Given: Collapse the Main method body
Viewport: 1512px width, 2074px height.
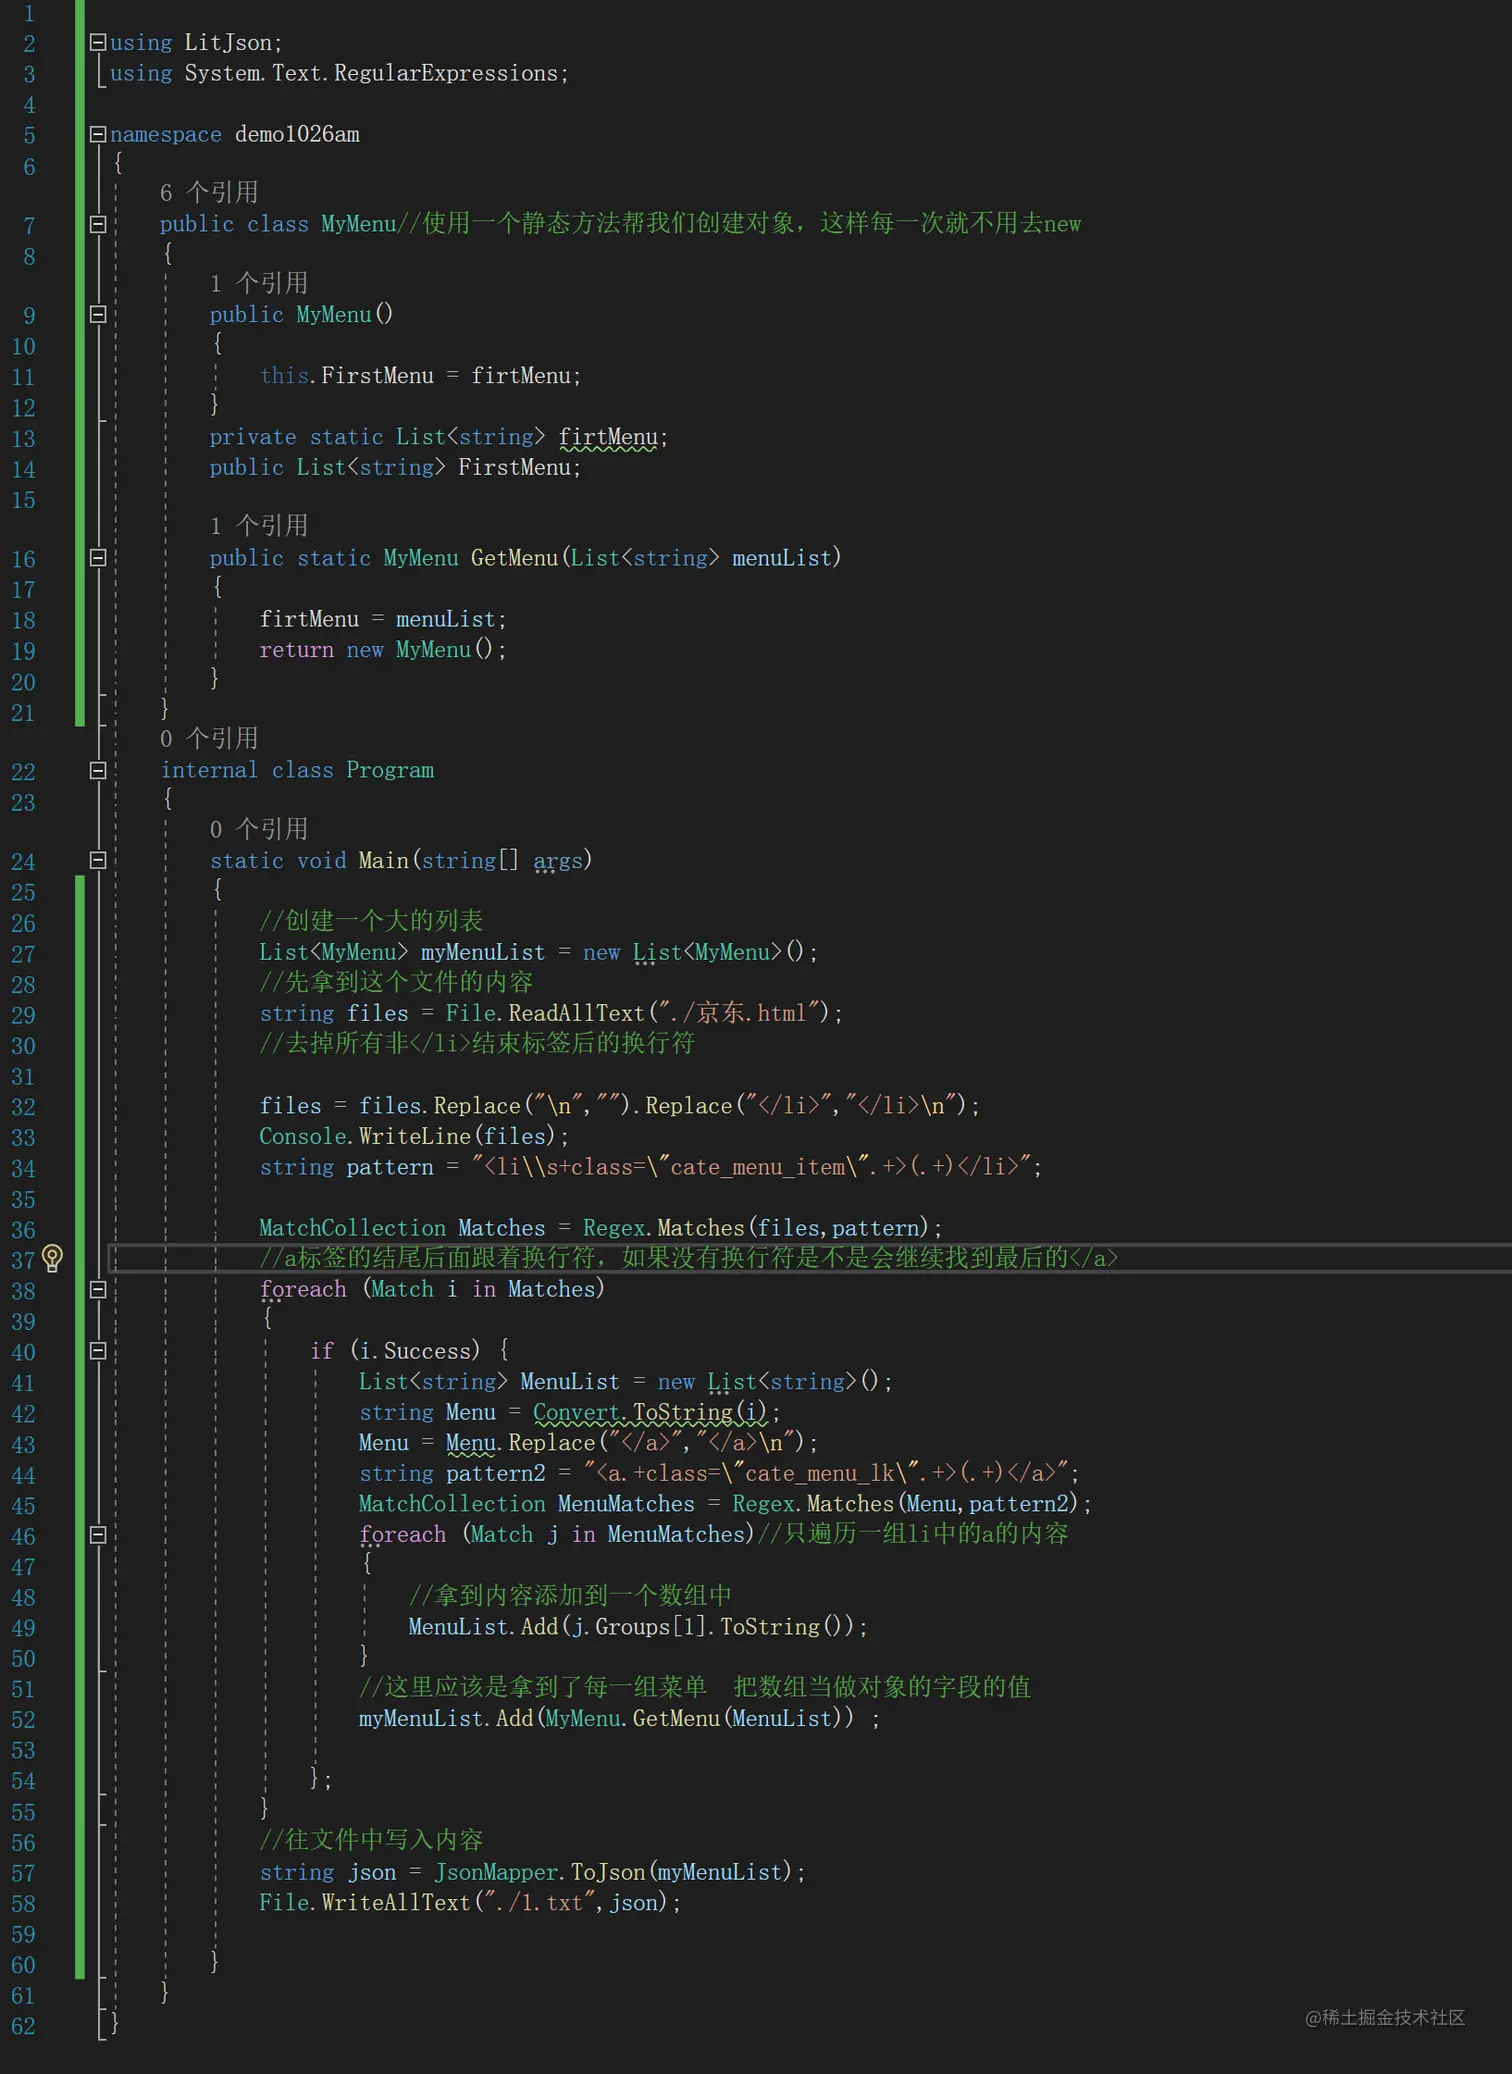Looking at the screenshot, I should click(x=98, y=860).
